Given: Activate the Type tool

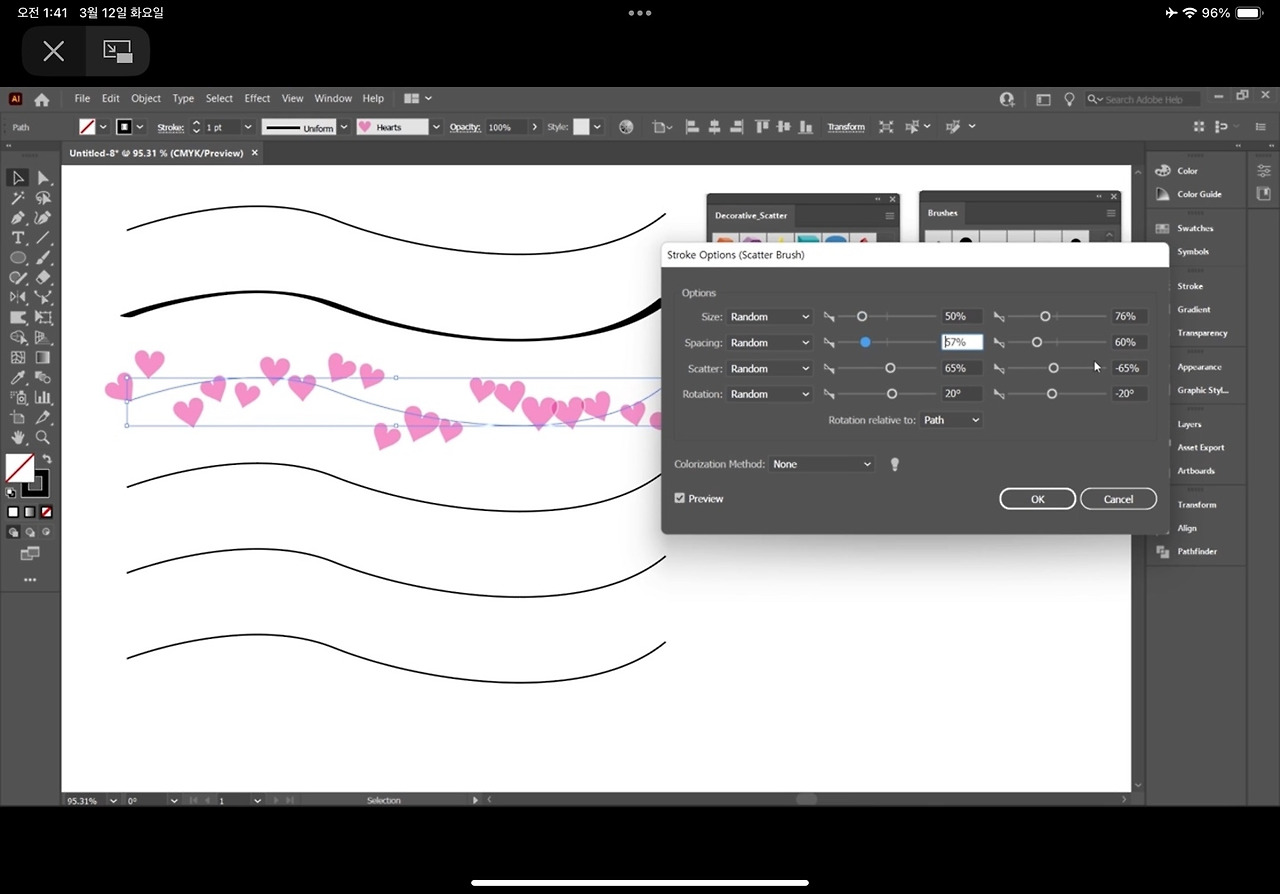Looking at the screenshot, I should coord(18,238).
